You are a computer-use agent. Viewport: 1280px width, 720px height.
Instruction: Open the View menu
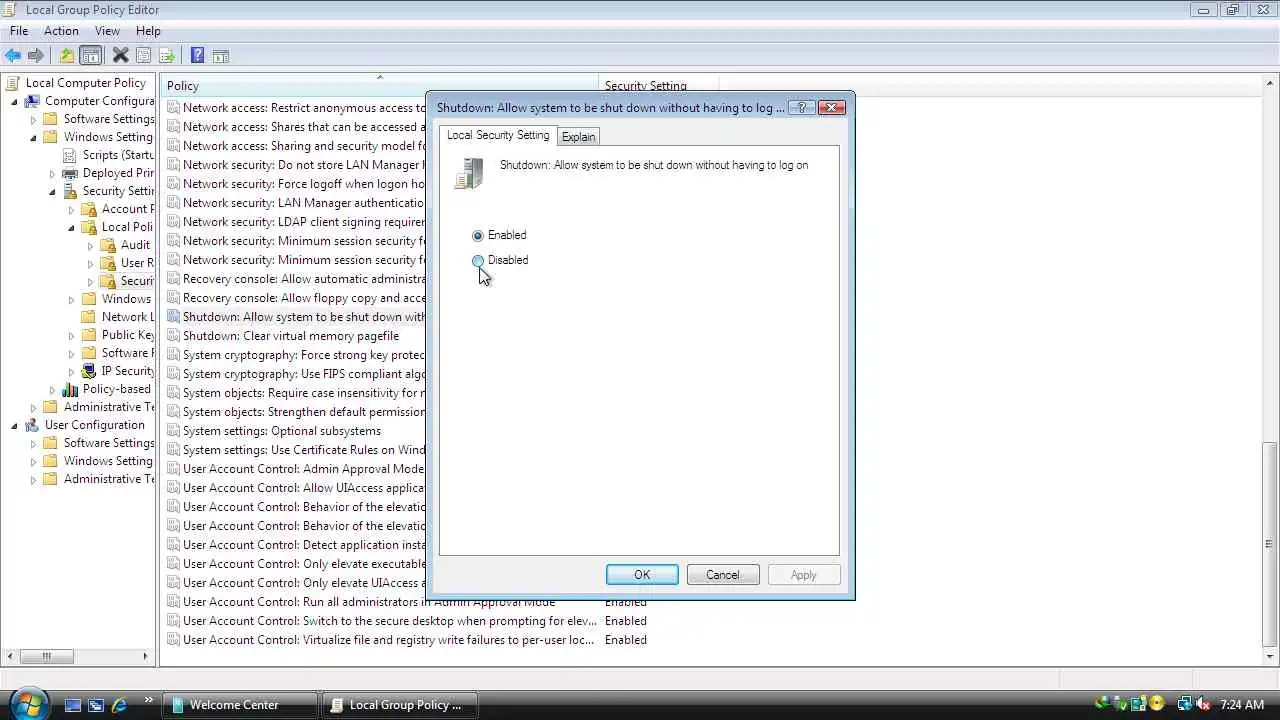(x=107, y=31)
